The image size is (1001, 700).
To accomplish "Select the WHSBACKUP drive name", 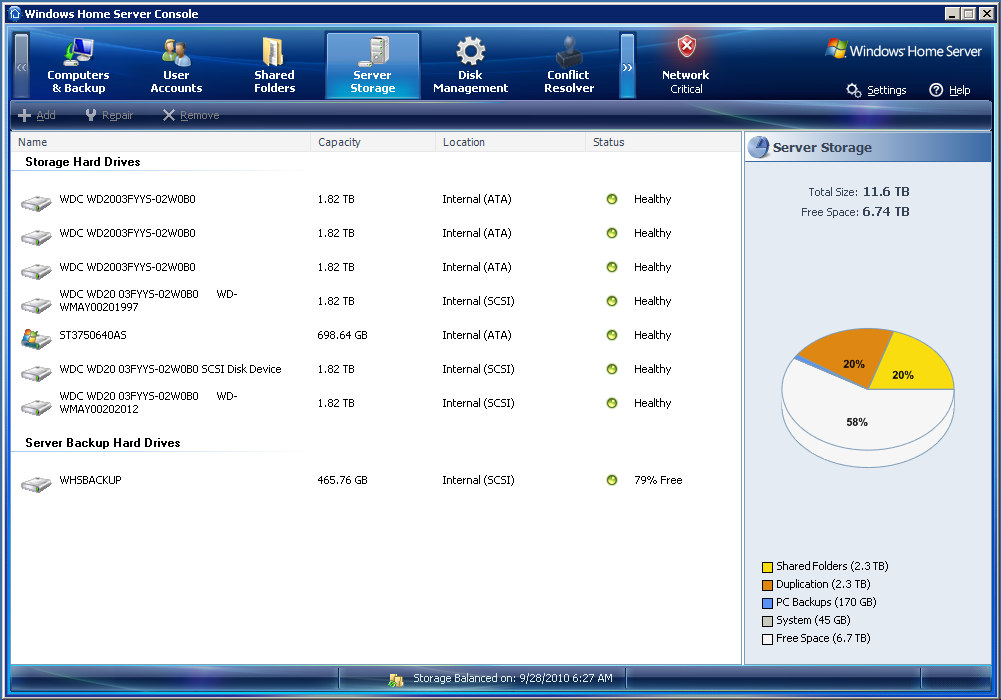I will coord(91,480).
